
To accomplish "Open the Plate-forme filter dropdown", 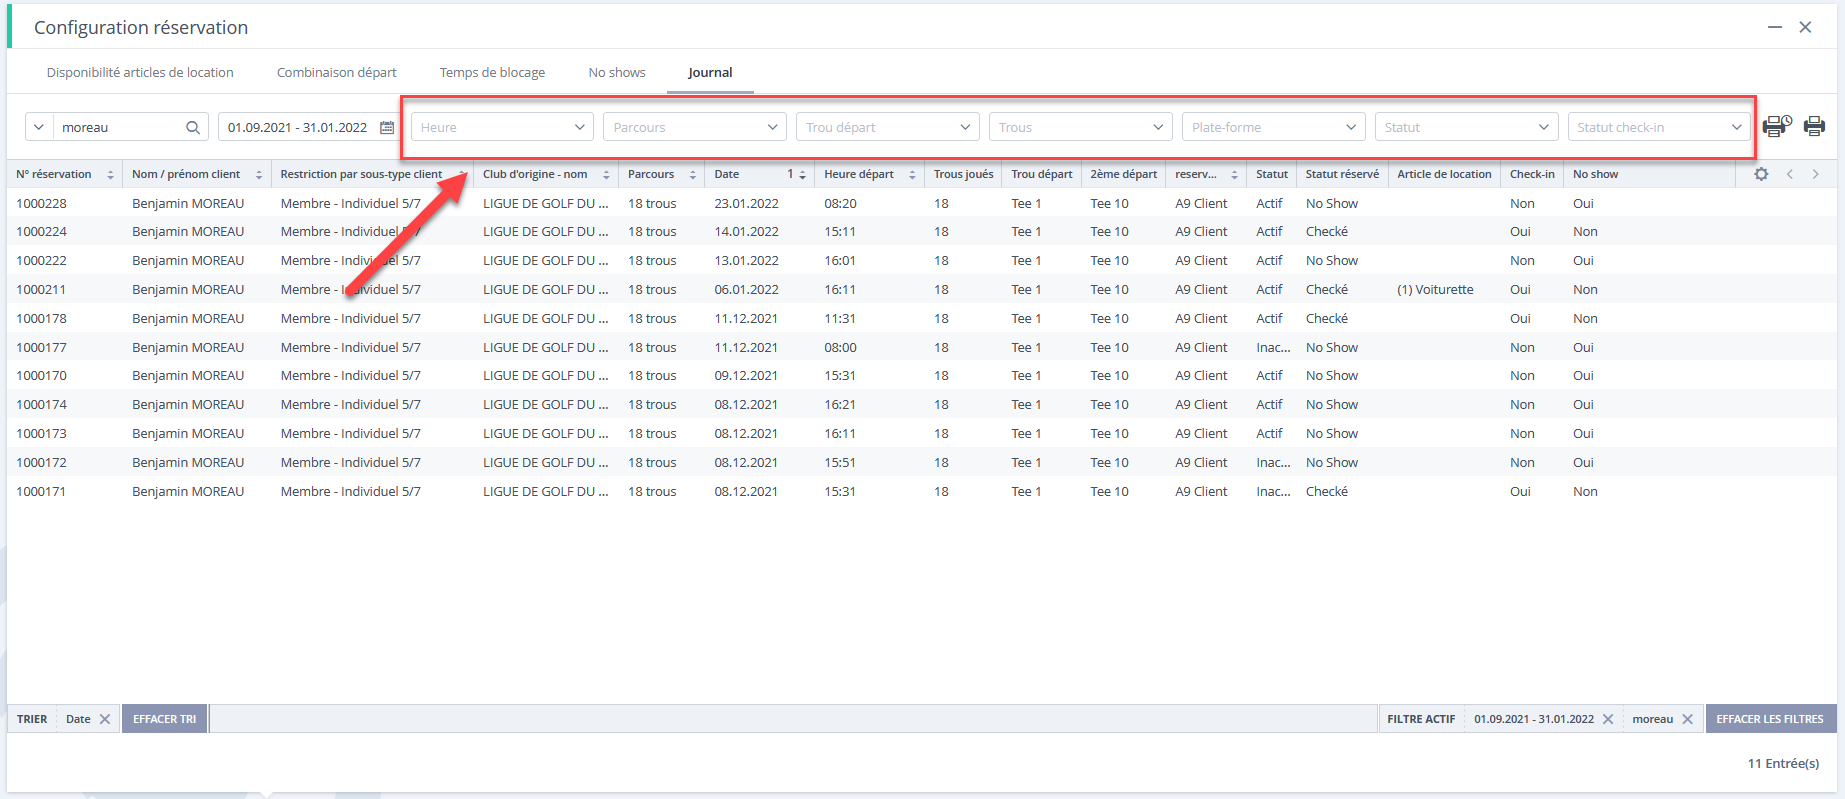I will [x=1274, y=127].
